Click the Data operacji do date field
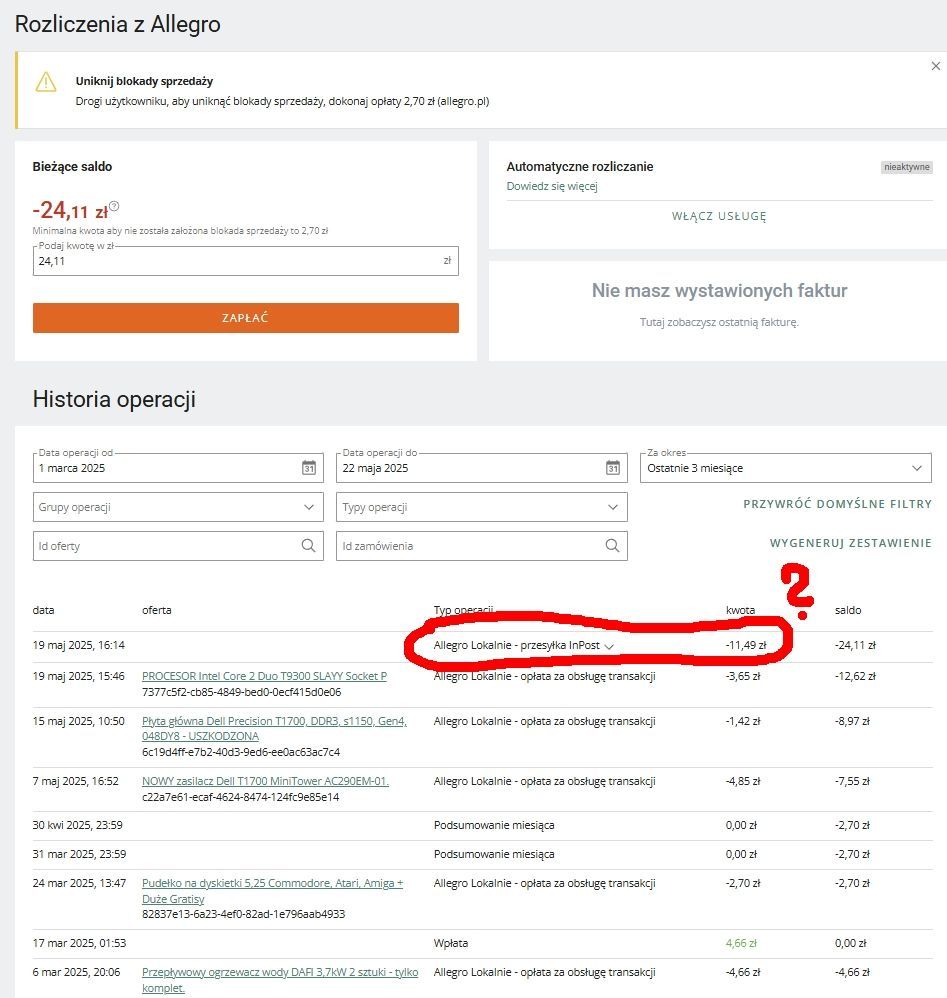This screenshot has width=947, height=998. tap(482, 468)
